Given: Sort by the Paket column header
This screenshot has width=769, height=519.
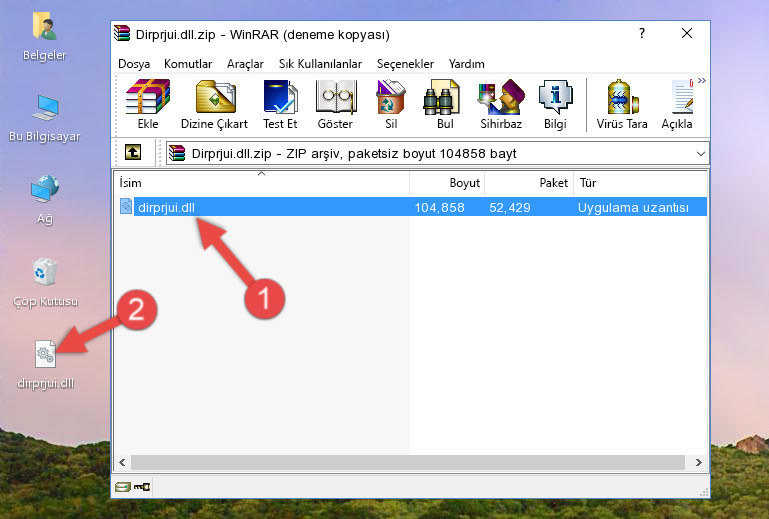Looking at the screenshot, I should click(x=529, y=182).
